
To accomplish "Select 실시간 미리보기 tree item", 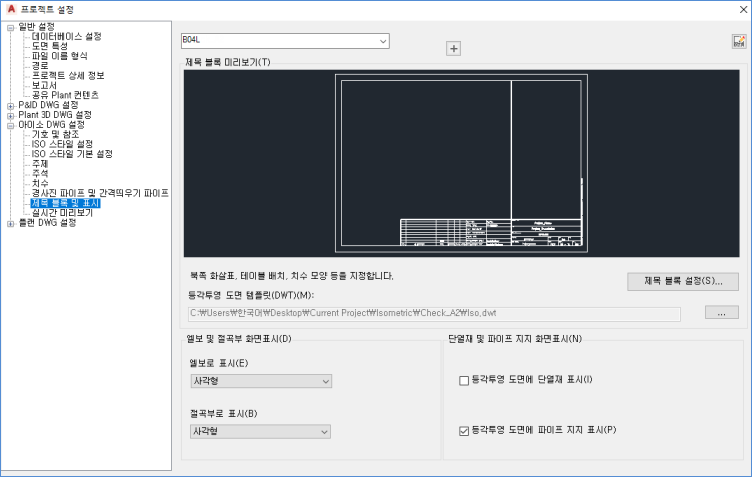I will coord(62,213).
